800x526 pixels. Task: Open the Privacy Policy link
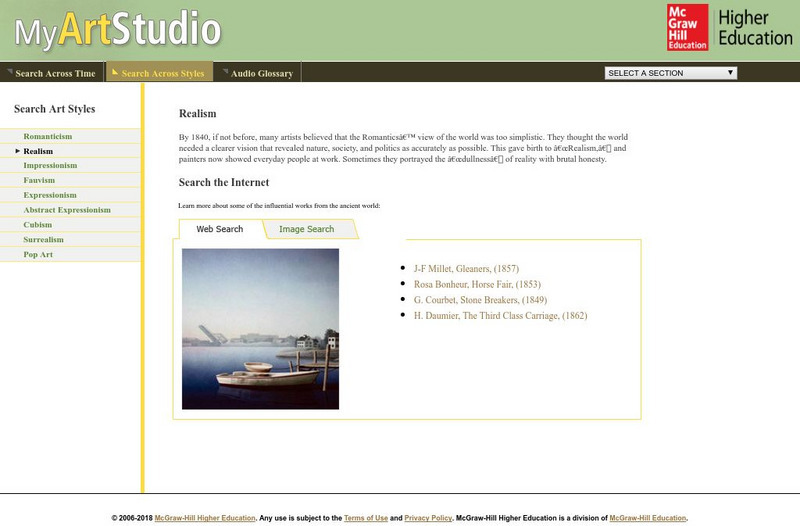(428, 518)
